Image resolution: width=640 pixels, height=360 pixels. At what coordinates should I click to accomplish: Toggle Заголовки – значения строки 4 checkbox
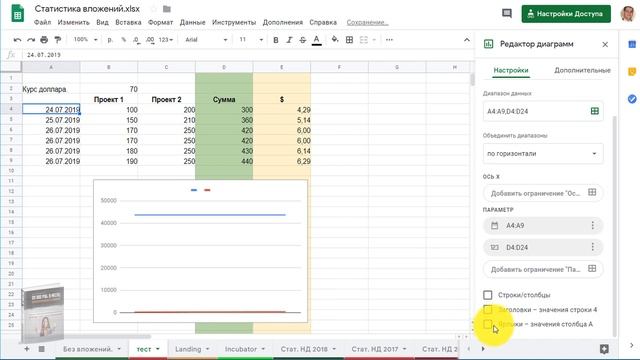(488, 309)
